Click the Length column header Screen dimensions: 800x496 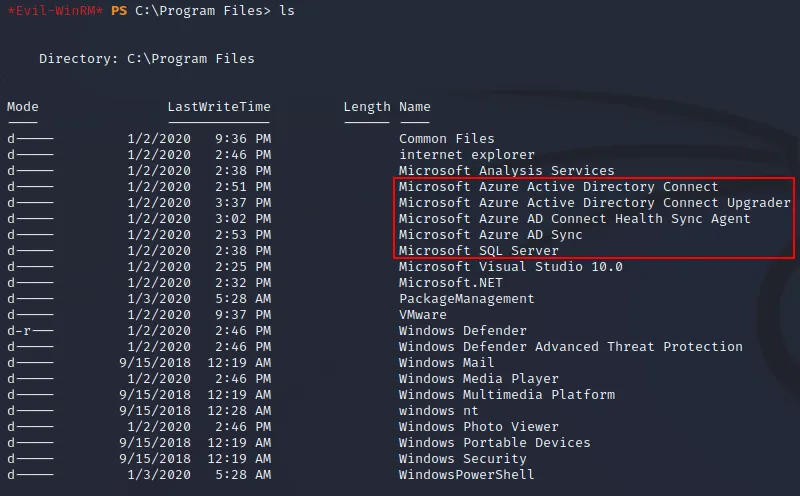pos(367,107)
